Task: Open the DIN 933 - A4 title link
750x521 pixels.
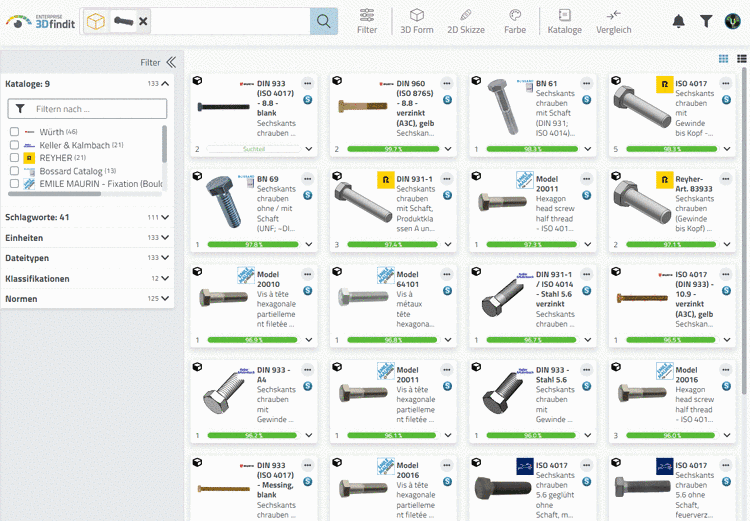Action: coord(274,375)
